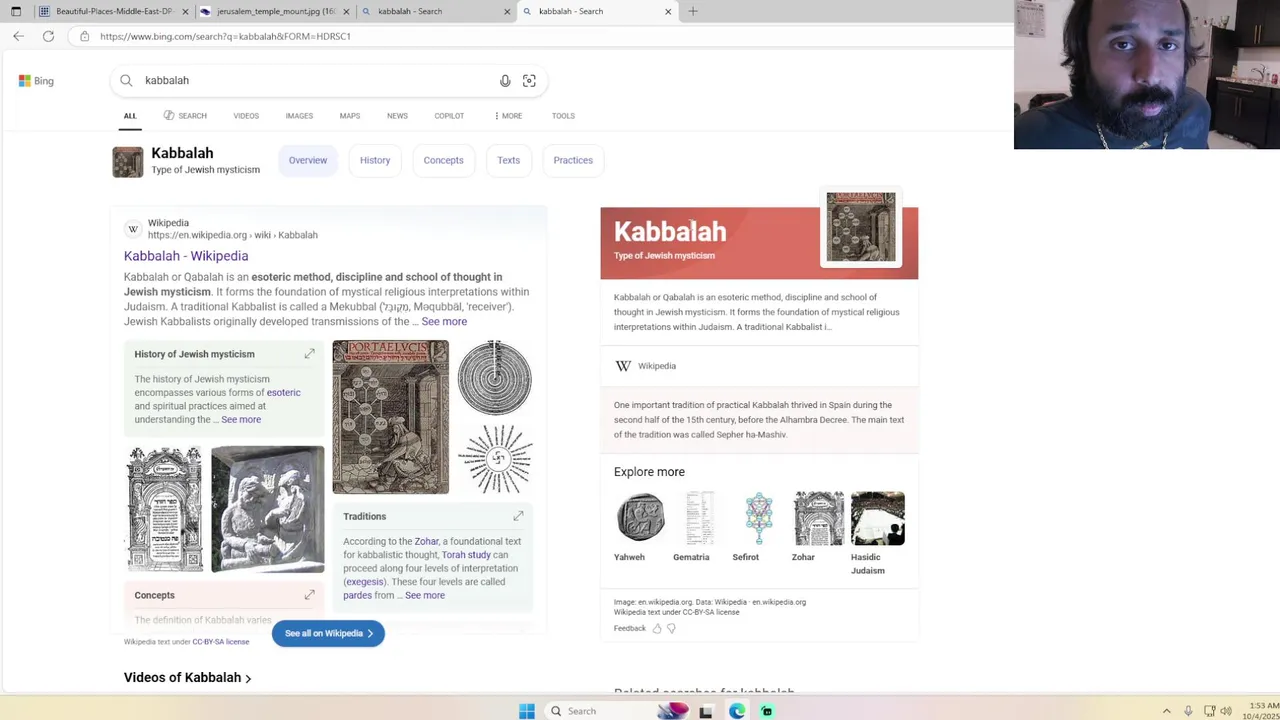The width and height of the screenshot is (1280, 720).
Task: Open CC-BY-SA license link below result
Action: point(221,642)
